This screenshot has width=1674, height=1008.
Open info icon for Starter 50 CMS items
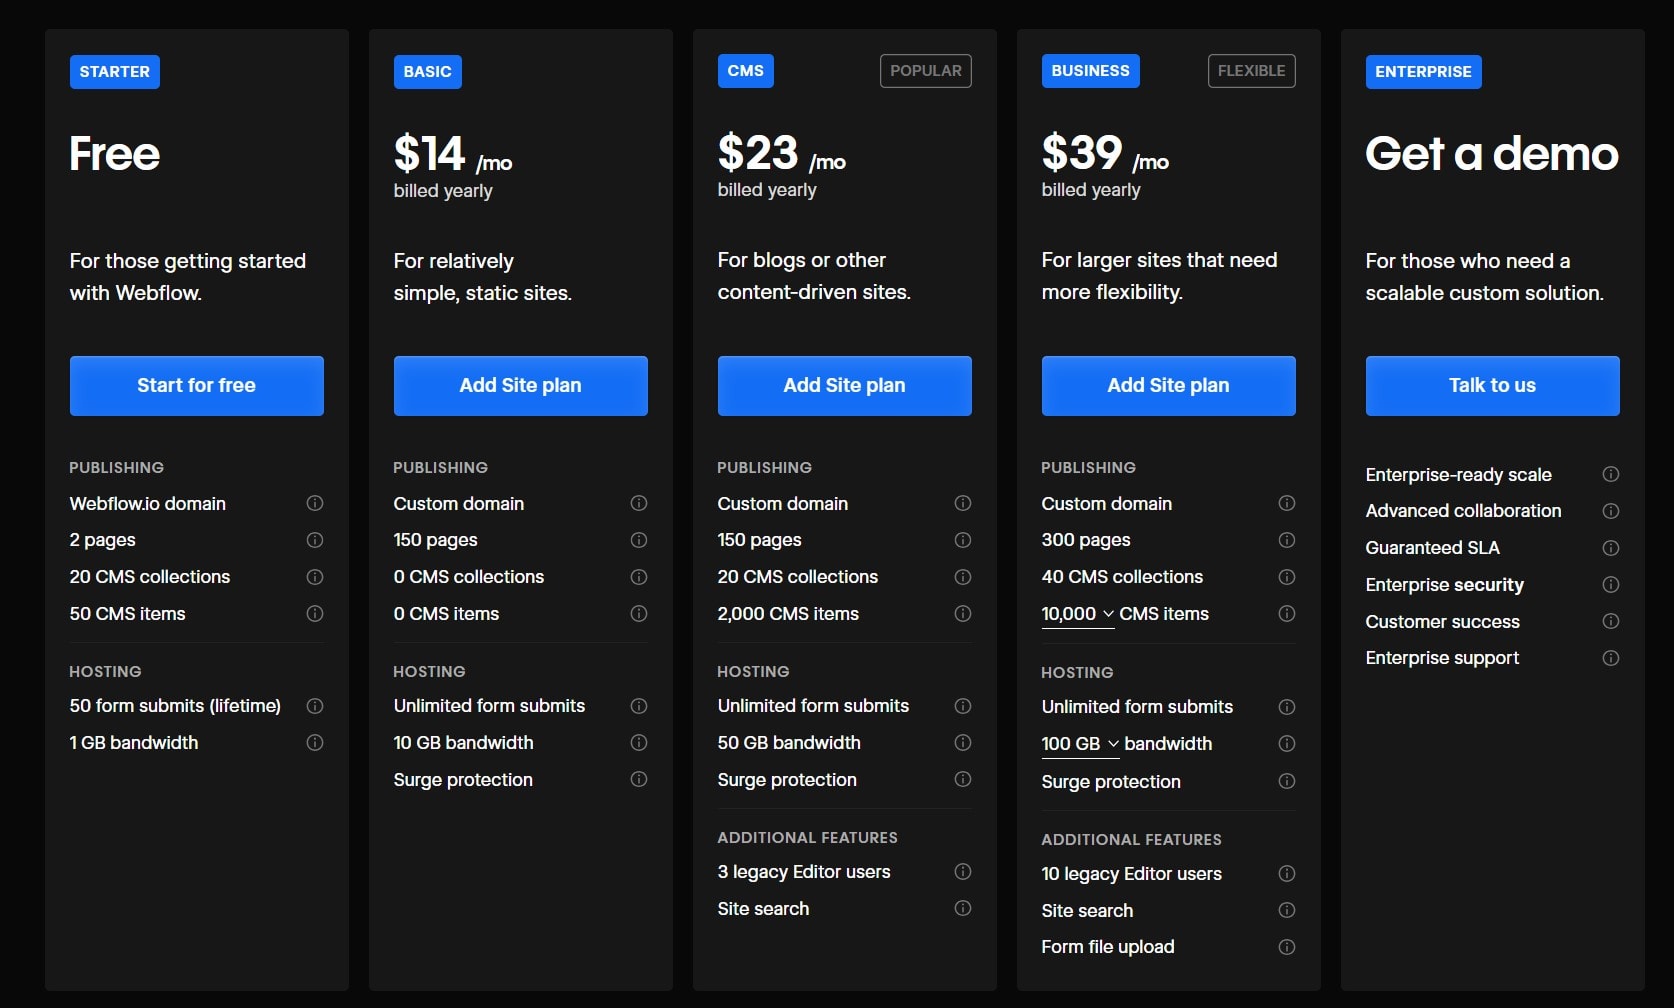(x=315, y=613)
